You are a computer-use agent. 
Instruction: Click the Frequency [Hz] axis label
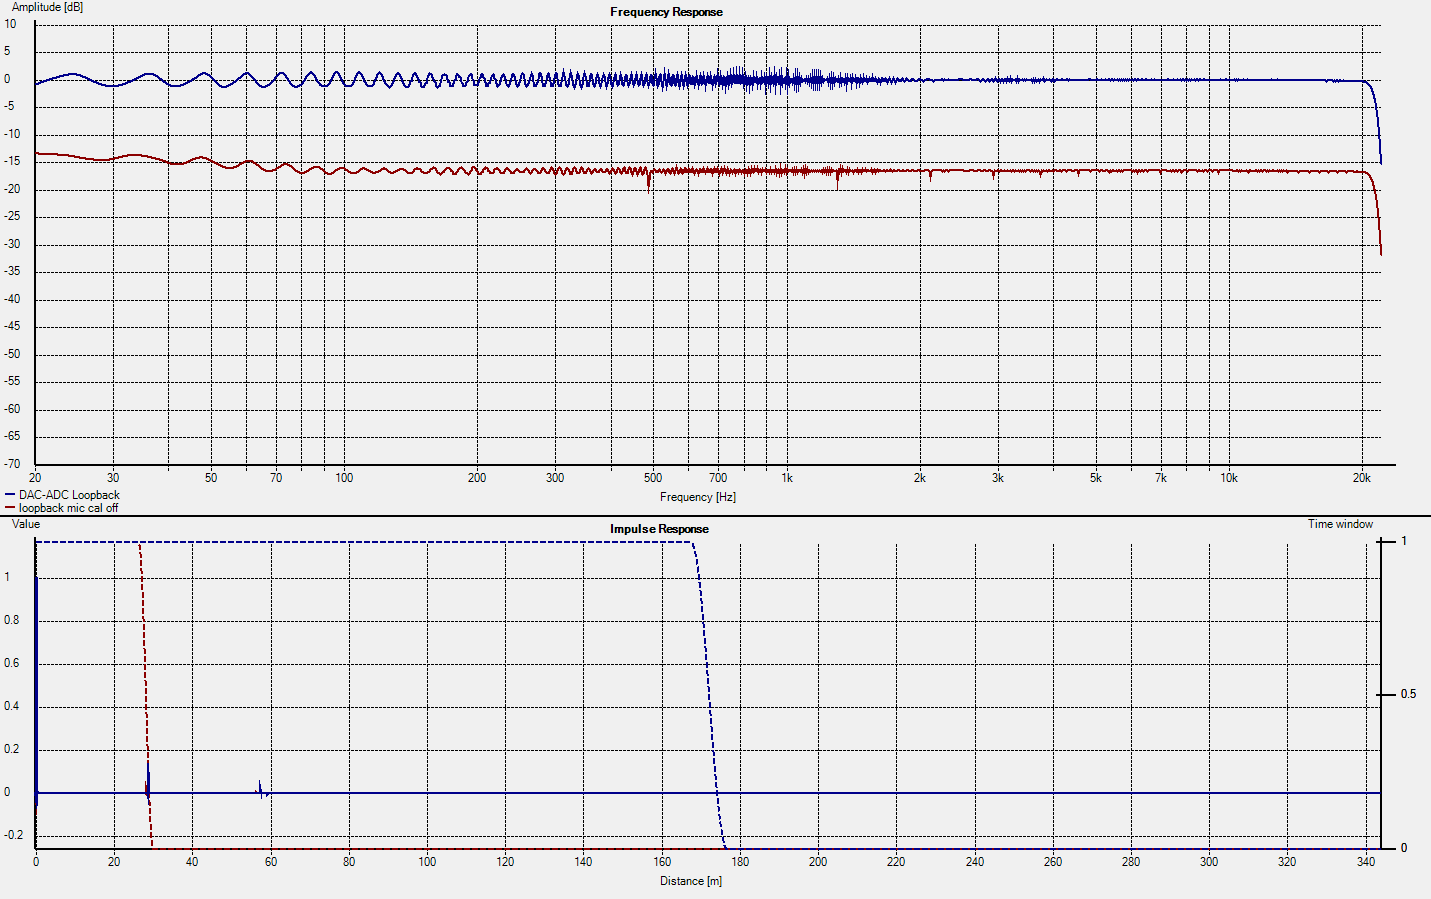(x=697, y=497)
